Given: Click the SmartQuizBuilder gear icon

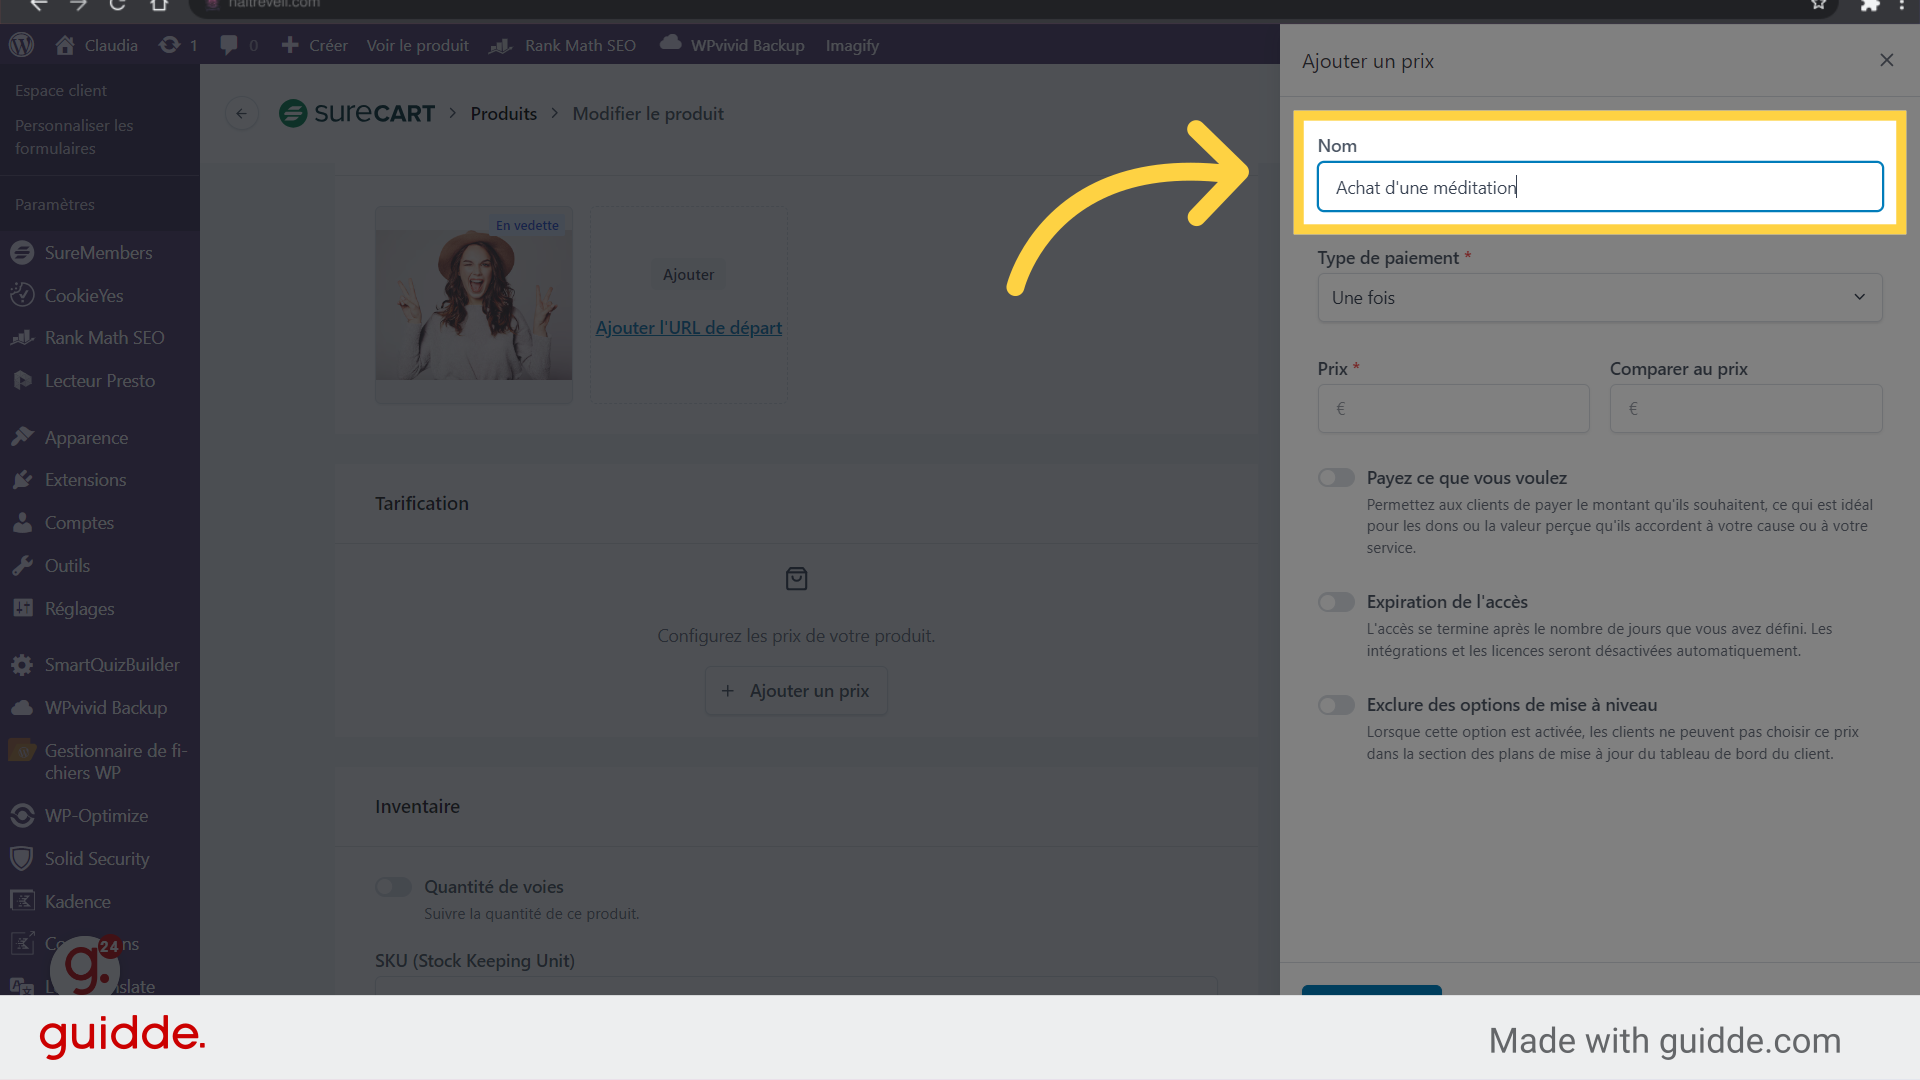Looking at the screenshot, I should tap(22, 665).
